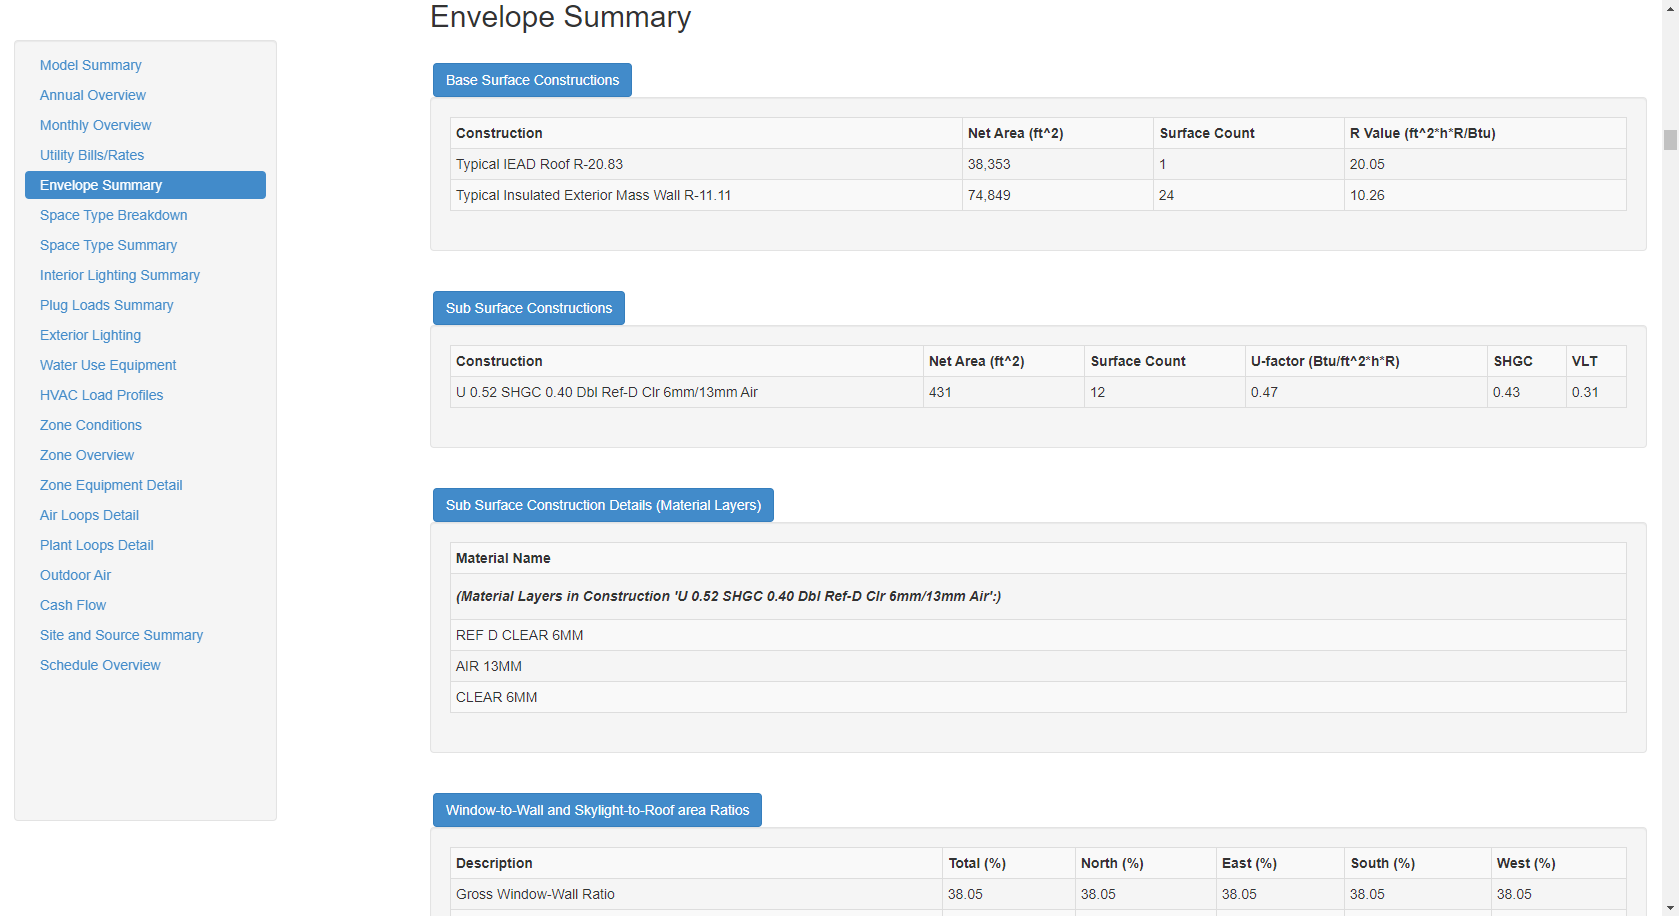Open the Model Summary link
1679x916 pixels.
pos(90,65)
